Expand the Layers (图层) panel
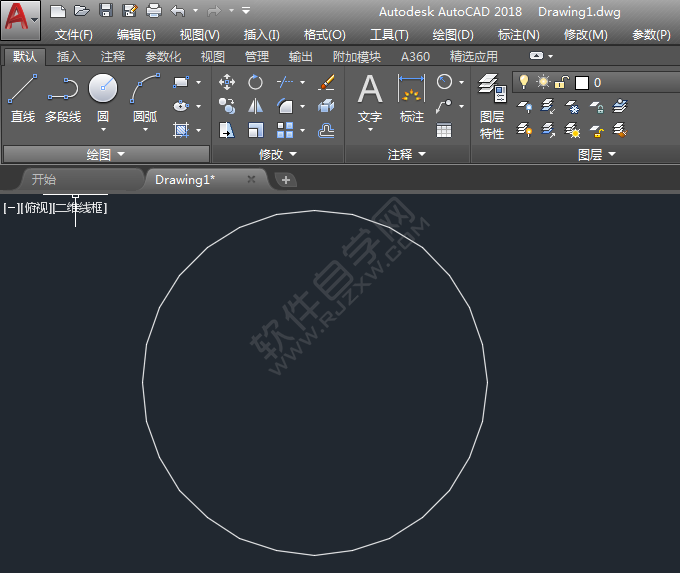Screen dimensions: 680x573 click(x=597, y=154)
